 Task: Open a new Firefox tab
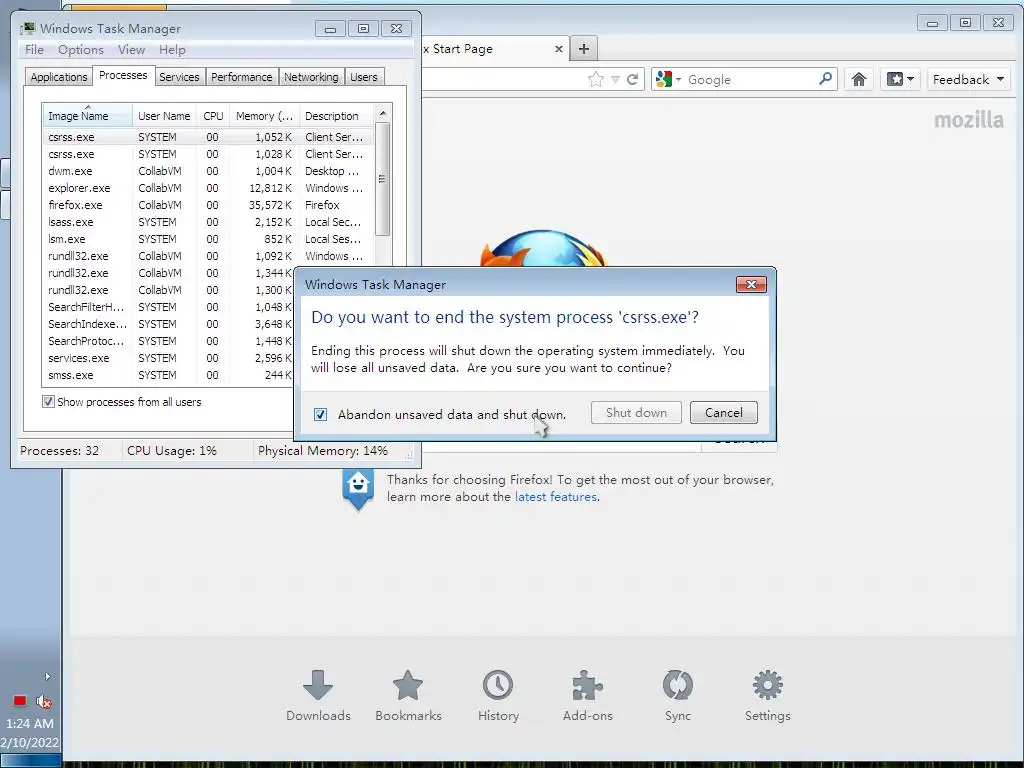click(584, 48)
